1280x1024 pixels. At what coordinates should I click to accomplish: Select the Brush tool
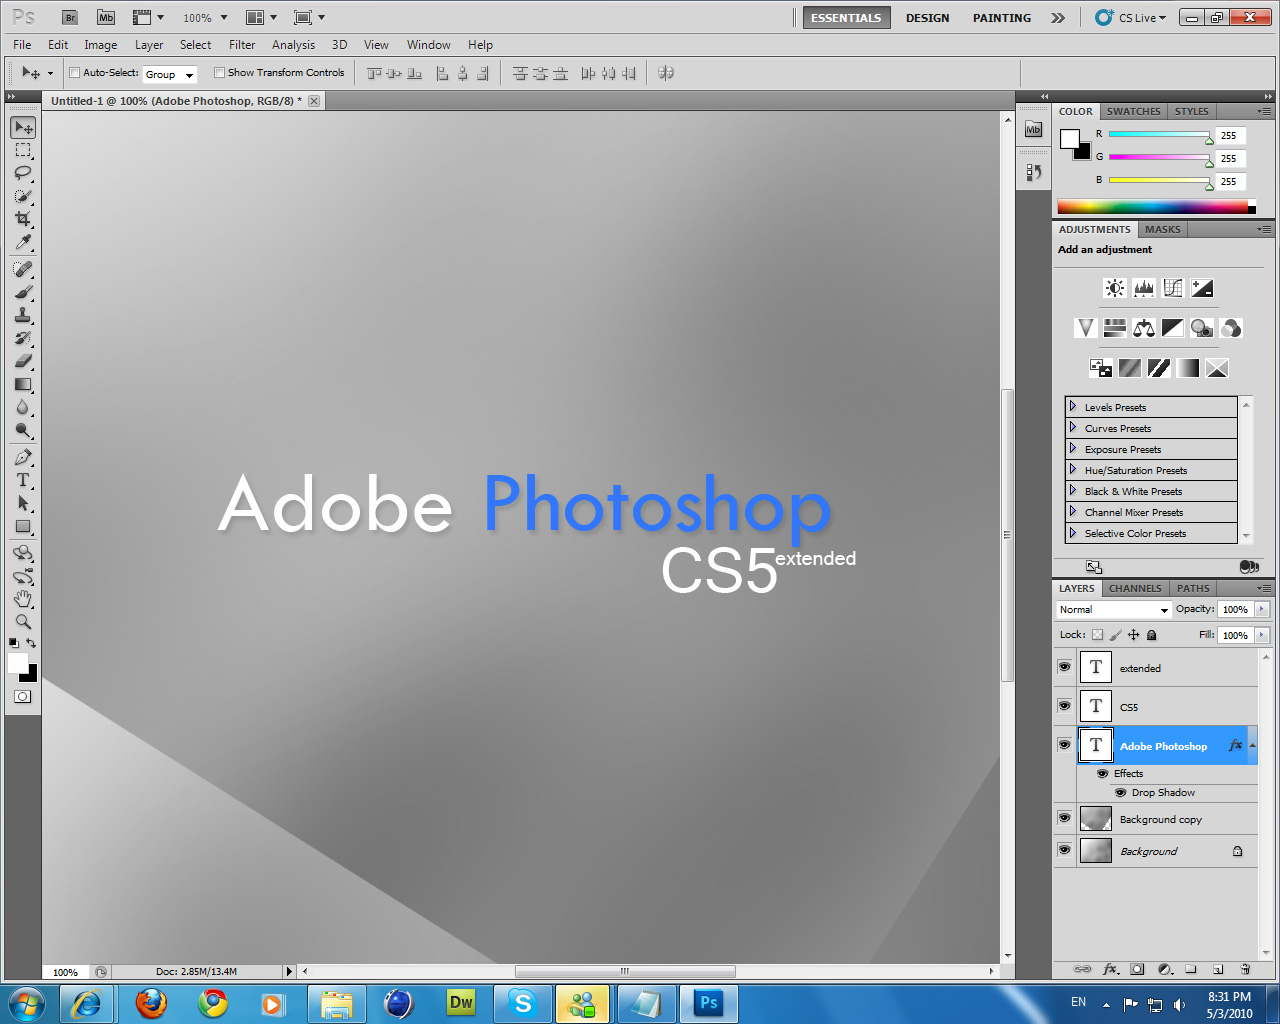(23, 292)
